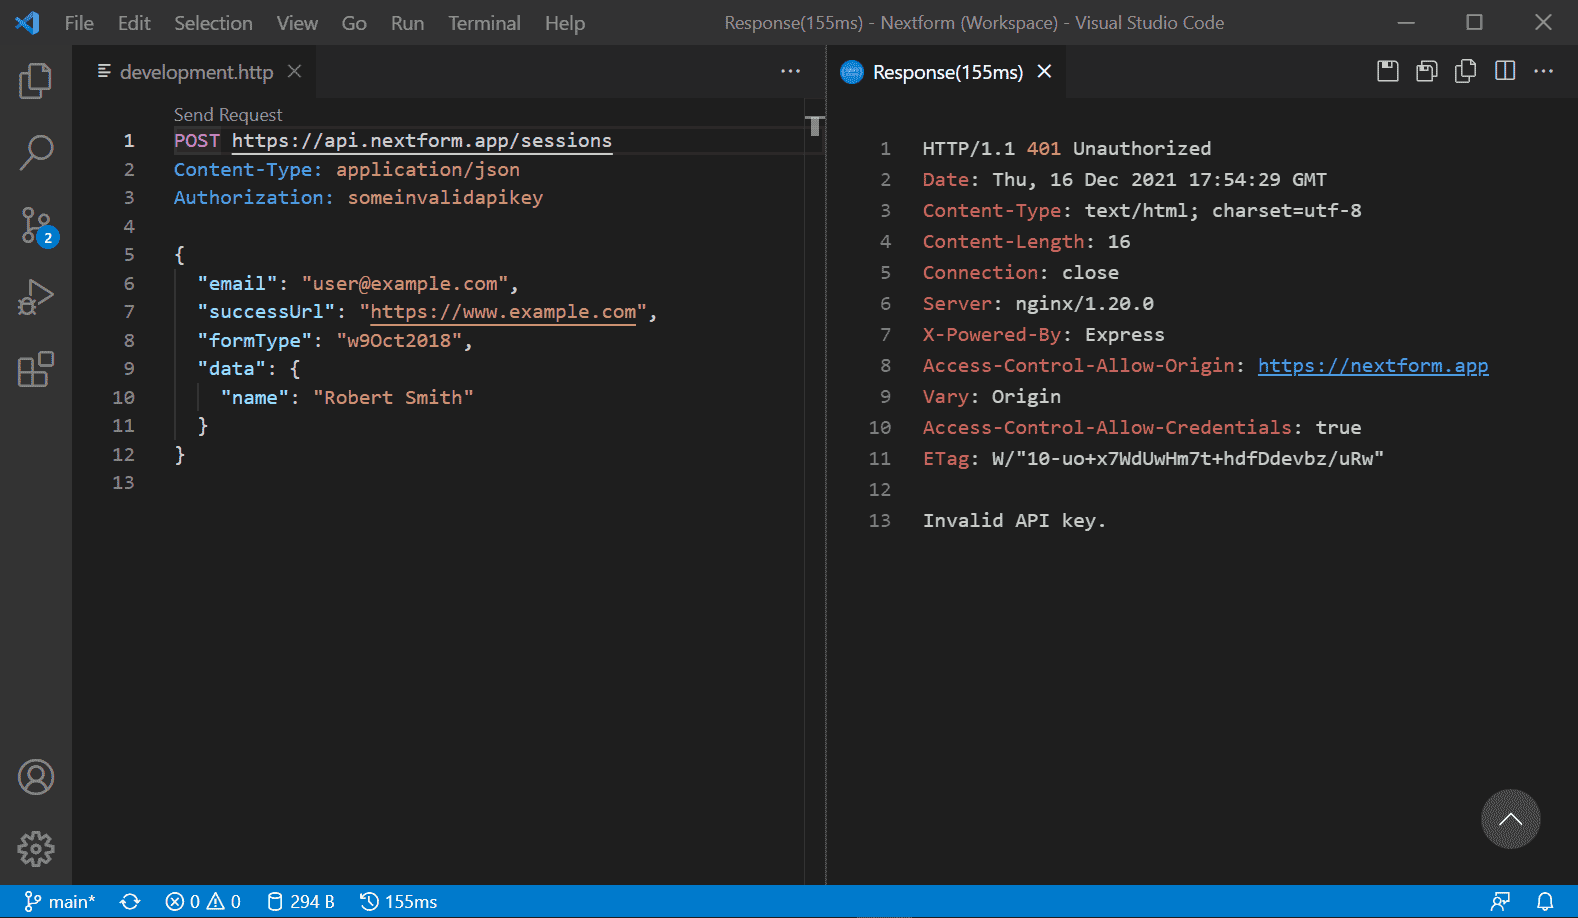1578x918 pixels.
Task: Open notifications bell in status bar
Action: click(x=1545, y=902)
